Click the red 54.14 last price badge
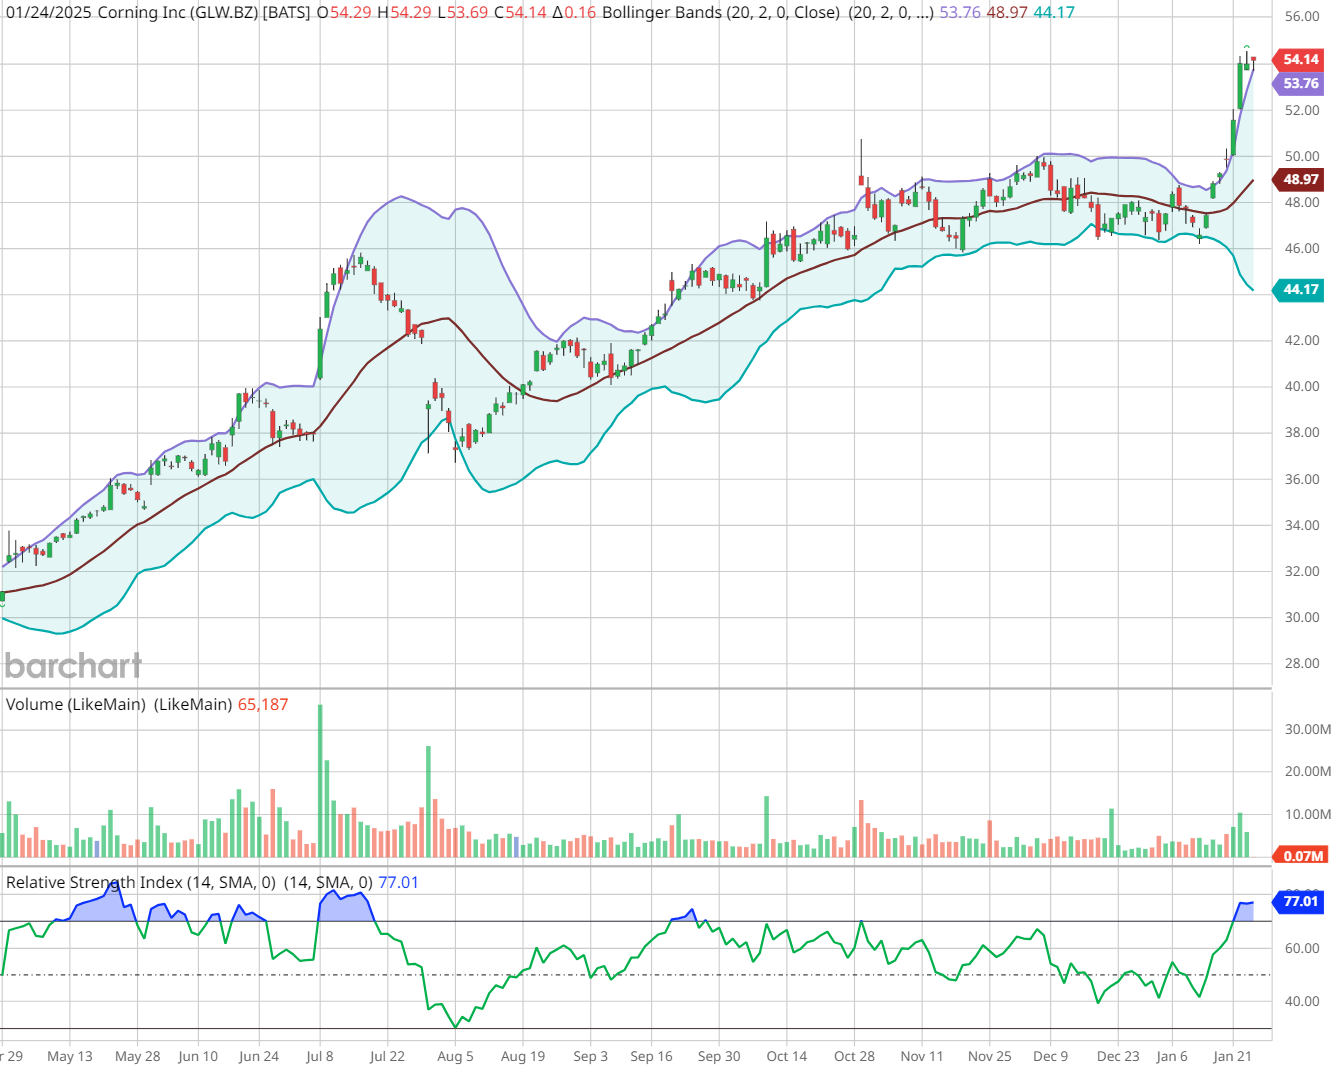Image resolution: width=1337 pixels, height=1072 pixels. [x=1299, y=60]
